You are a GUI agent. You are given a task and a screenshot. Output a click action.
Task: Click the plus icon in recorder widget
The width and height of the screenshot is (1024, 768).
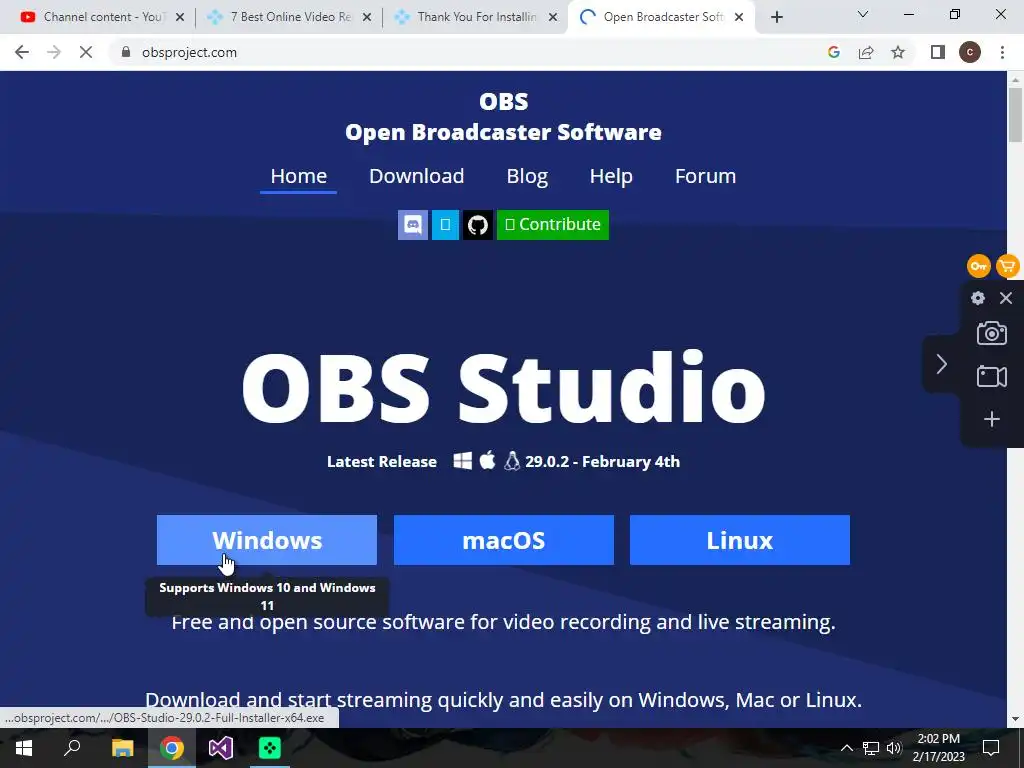tap(991, 419)
